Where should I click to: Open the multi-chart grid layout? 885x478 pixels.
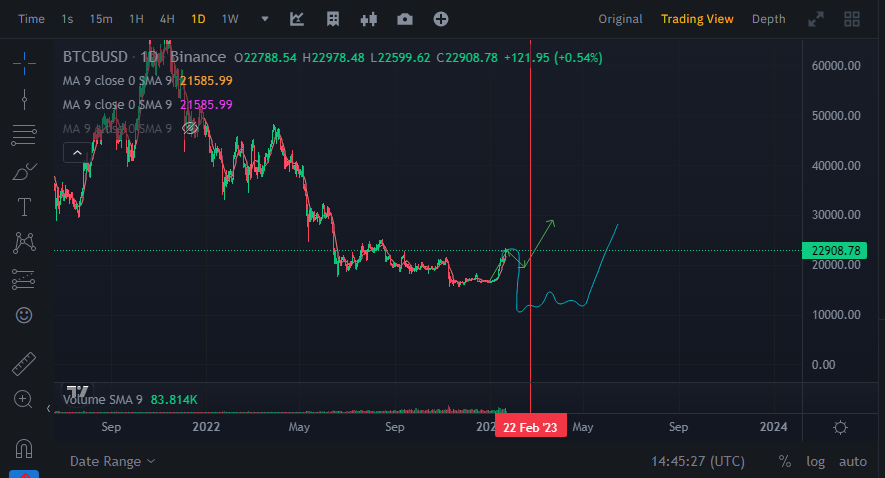[x=852, y=19]
